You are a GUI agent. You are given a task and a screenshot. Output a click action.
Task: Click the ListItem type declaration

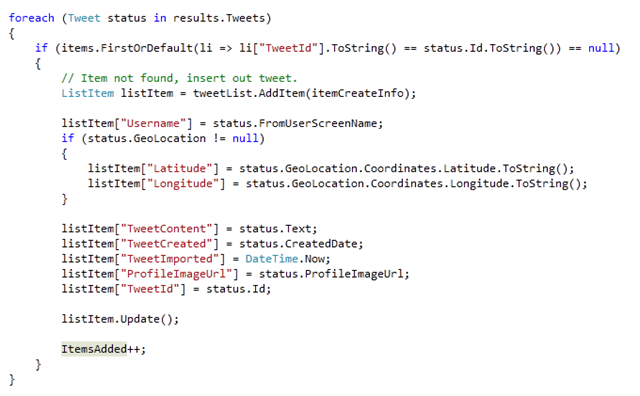click(x=88, y=93)
